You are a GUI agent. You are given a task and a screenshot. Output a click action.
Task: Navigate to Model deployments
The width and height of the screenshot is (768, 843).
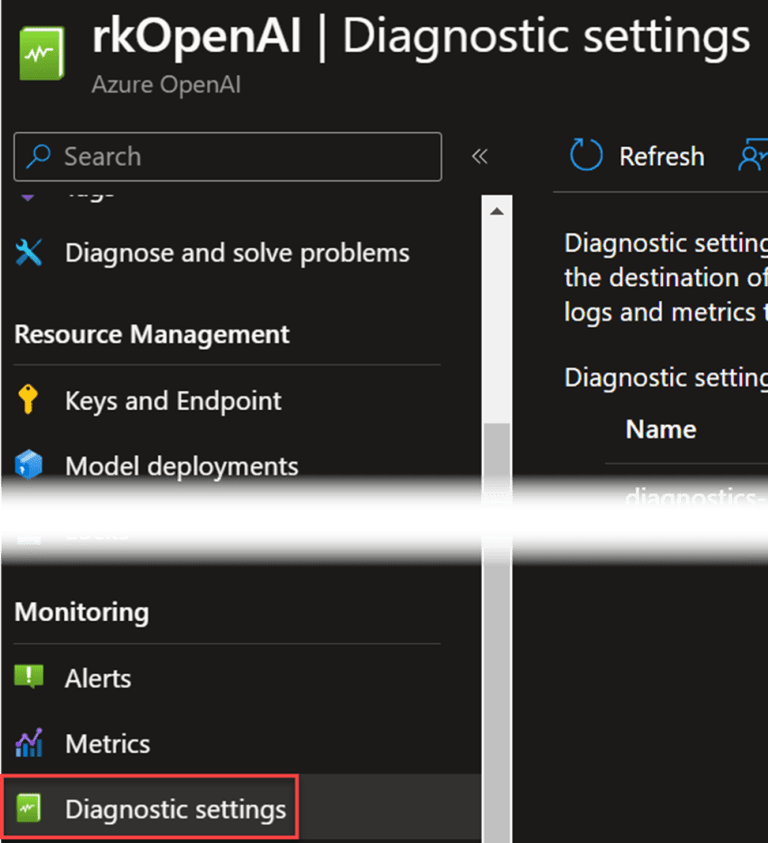[x=181, y=465]
